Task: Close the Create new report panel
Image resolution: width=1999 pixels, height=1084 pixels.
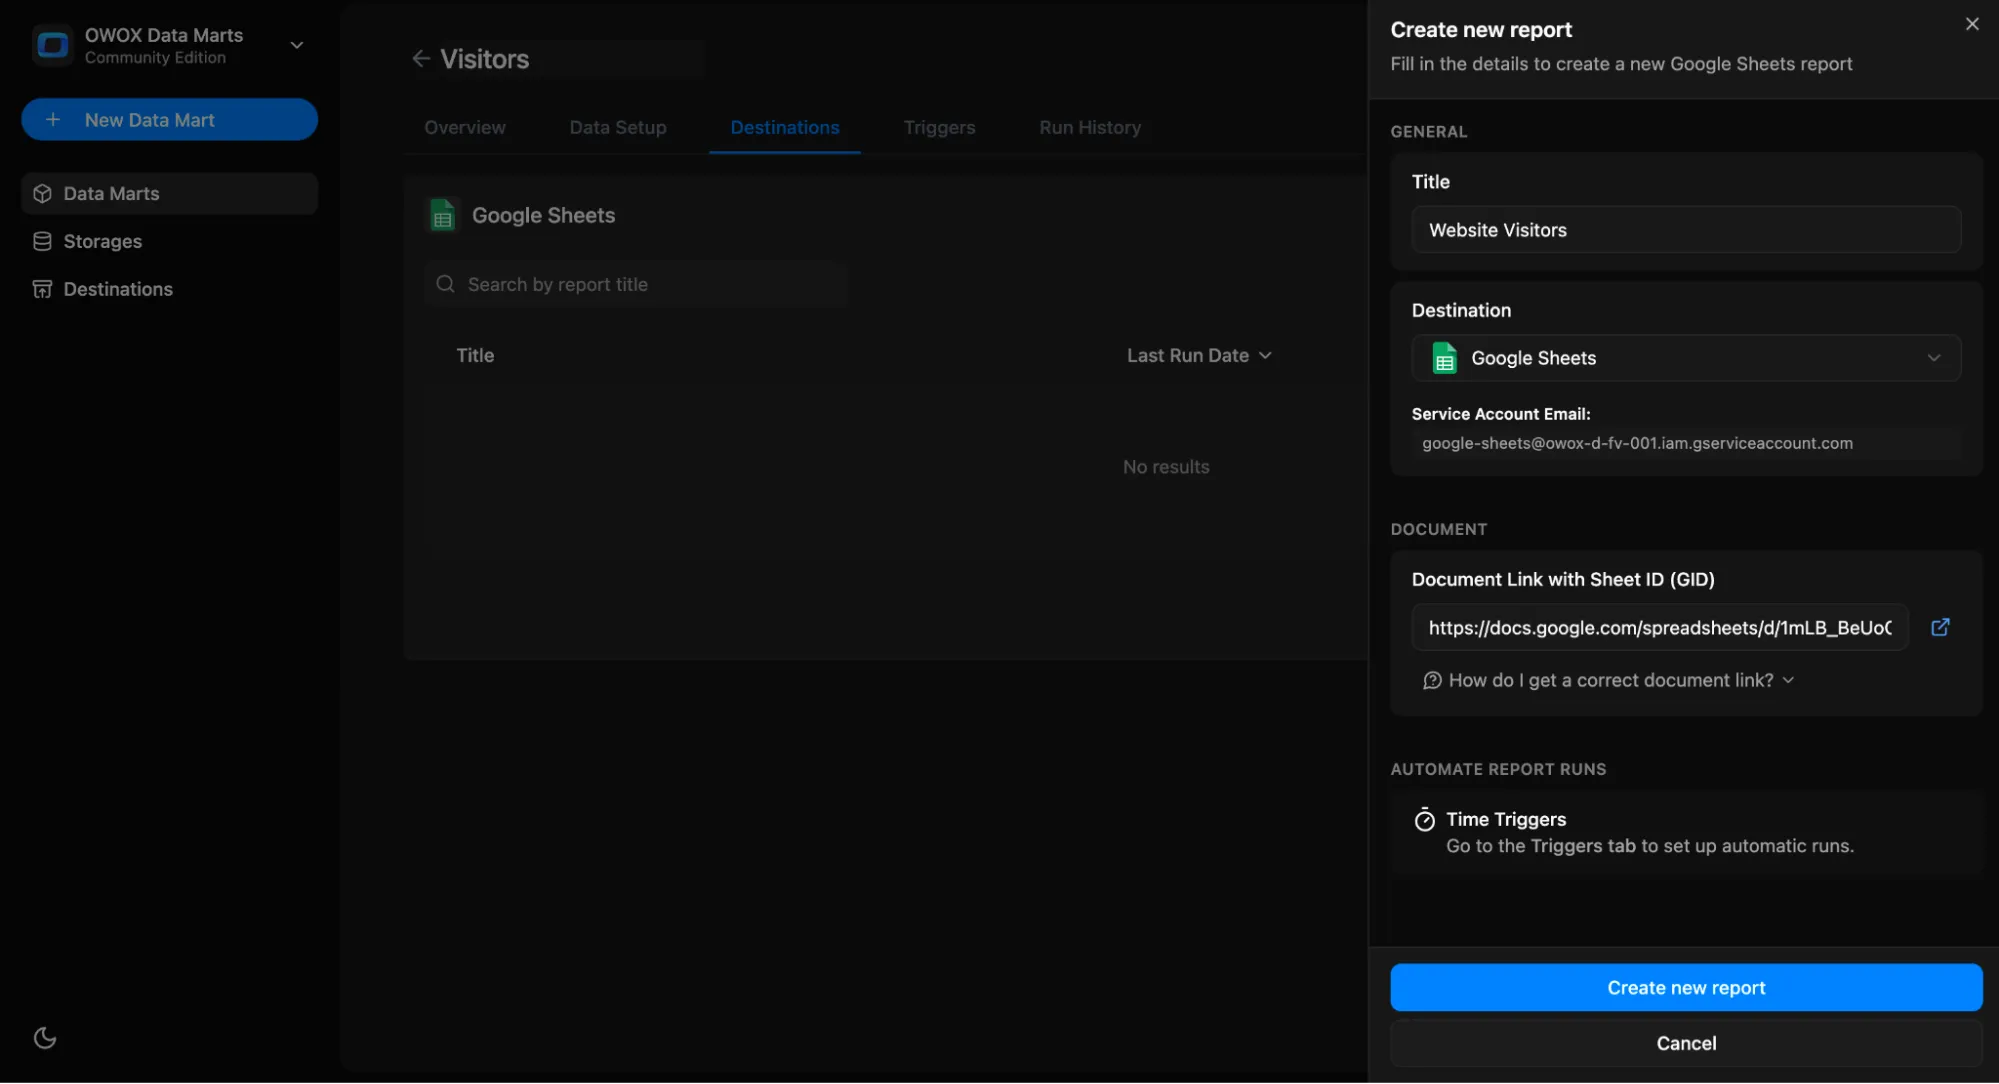Action: click(x=1971, y=24)
